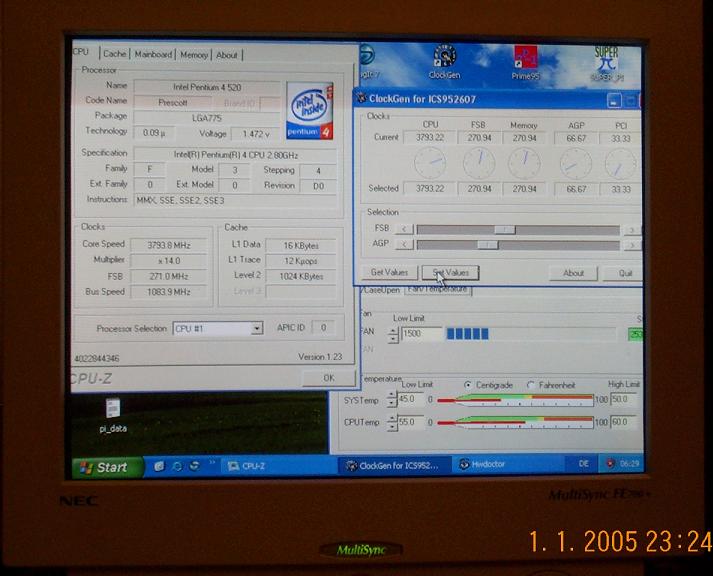Click Set Values in ClockGen

click(450, 272)
